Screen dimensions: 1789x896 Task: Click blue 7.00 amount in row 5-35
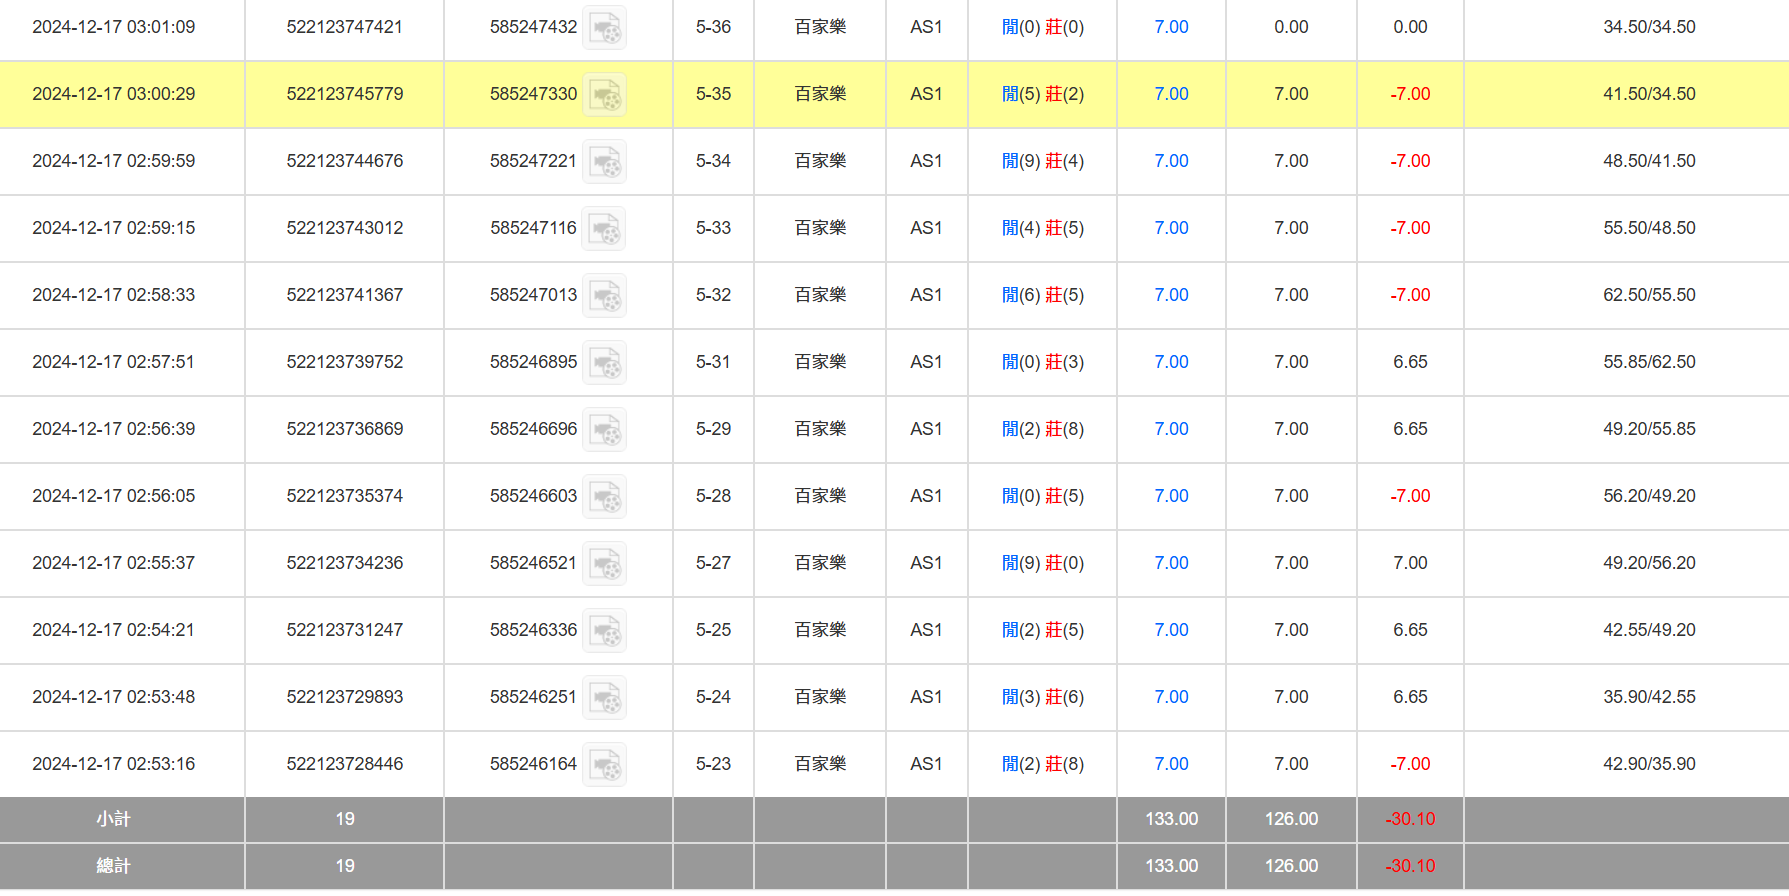[x=1171, y=94]
